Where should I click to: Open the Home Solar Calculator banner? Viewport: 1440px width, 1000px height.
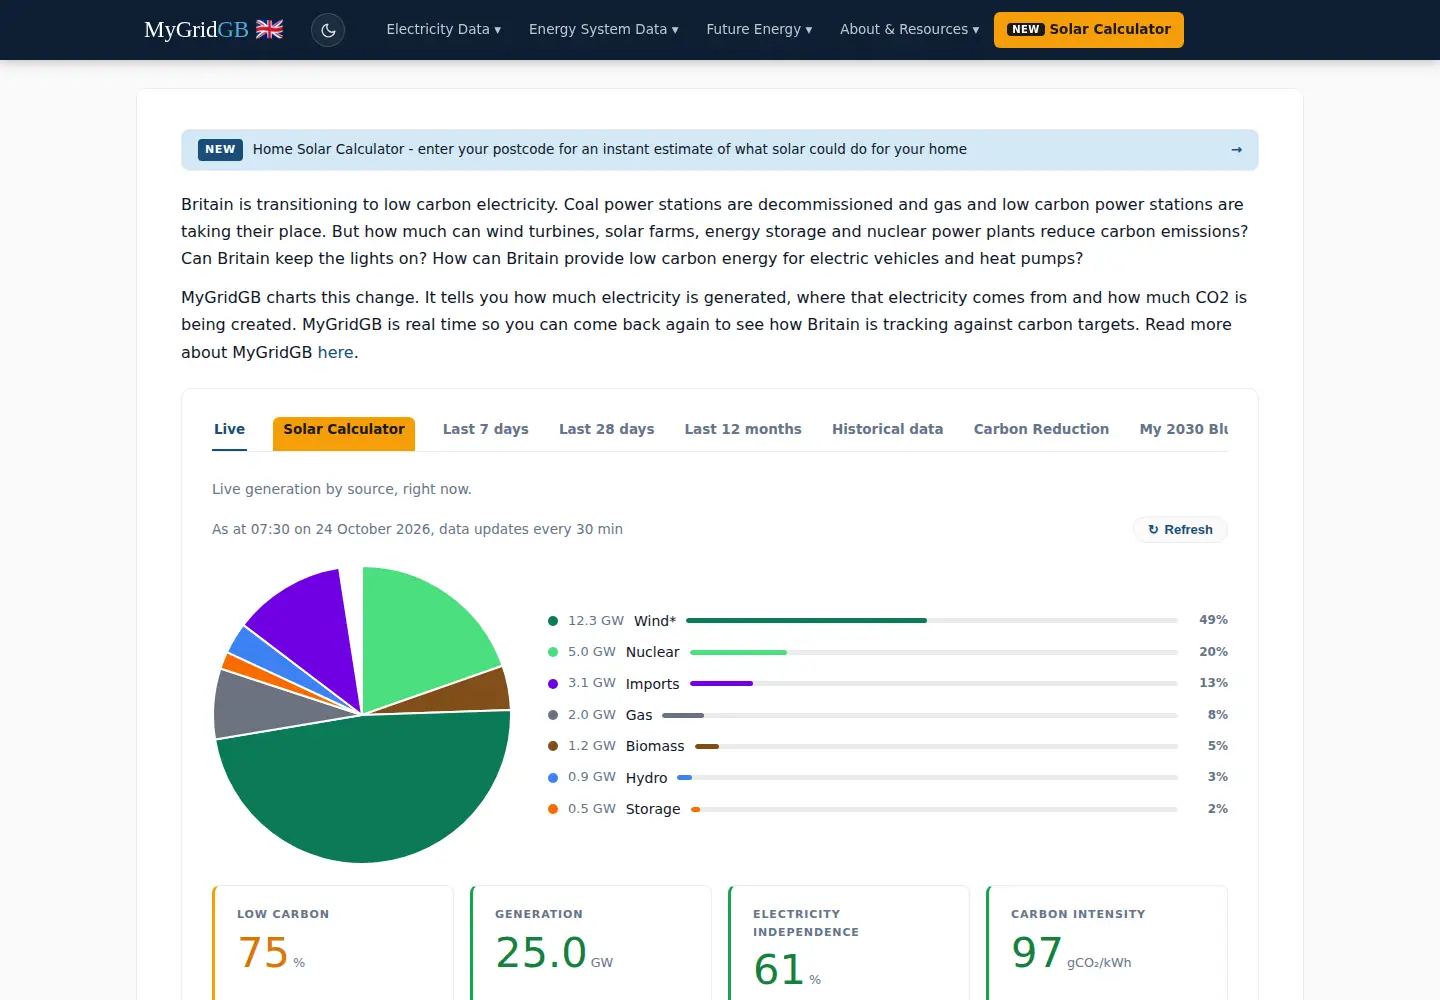tap(720, 150)
